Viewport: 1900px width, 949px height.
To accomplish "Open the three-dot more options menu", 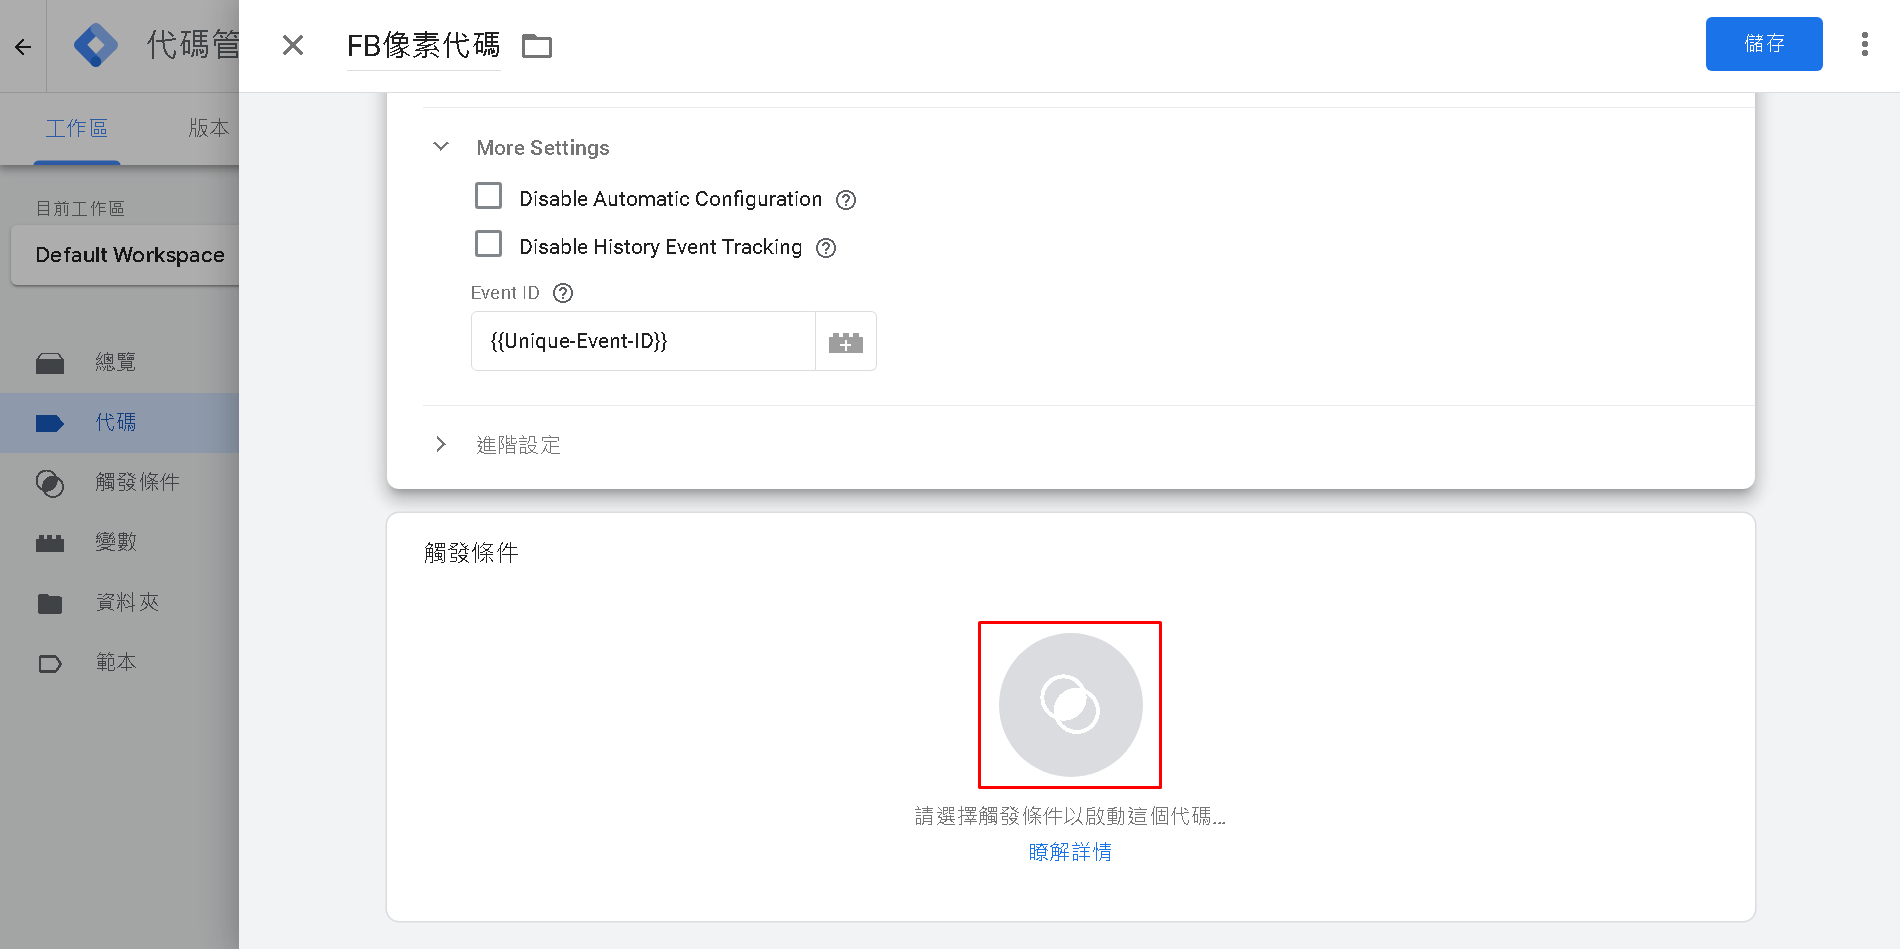I will (x=1865, y=44).
